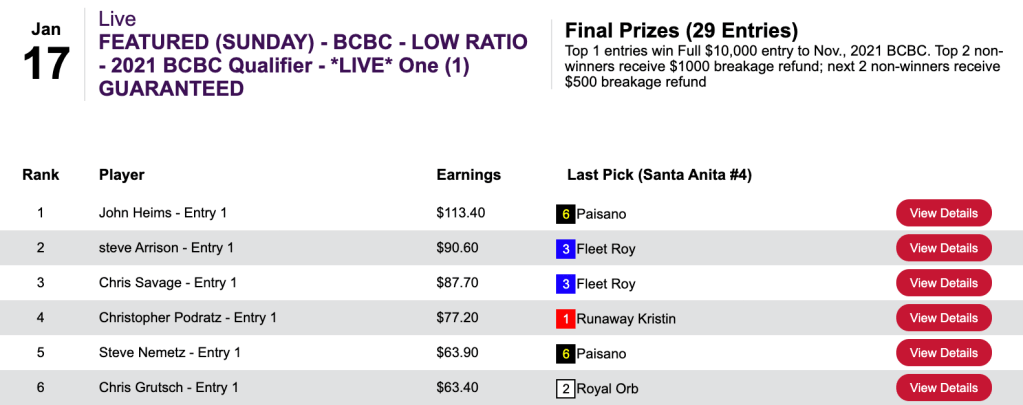Show View Details for Chris Savage
Screen dimensions: 1023x405
(x=943, y=283)
